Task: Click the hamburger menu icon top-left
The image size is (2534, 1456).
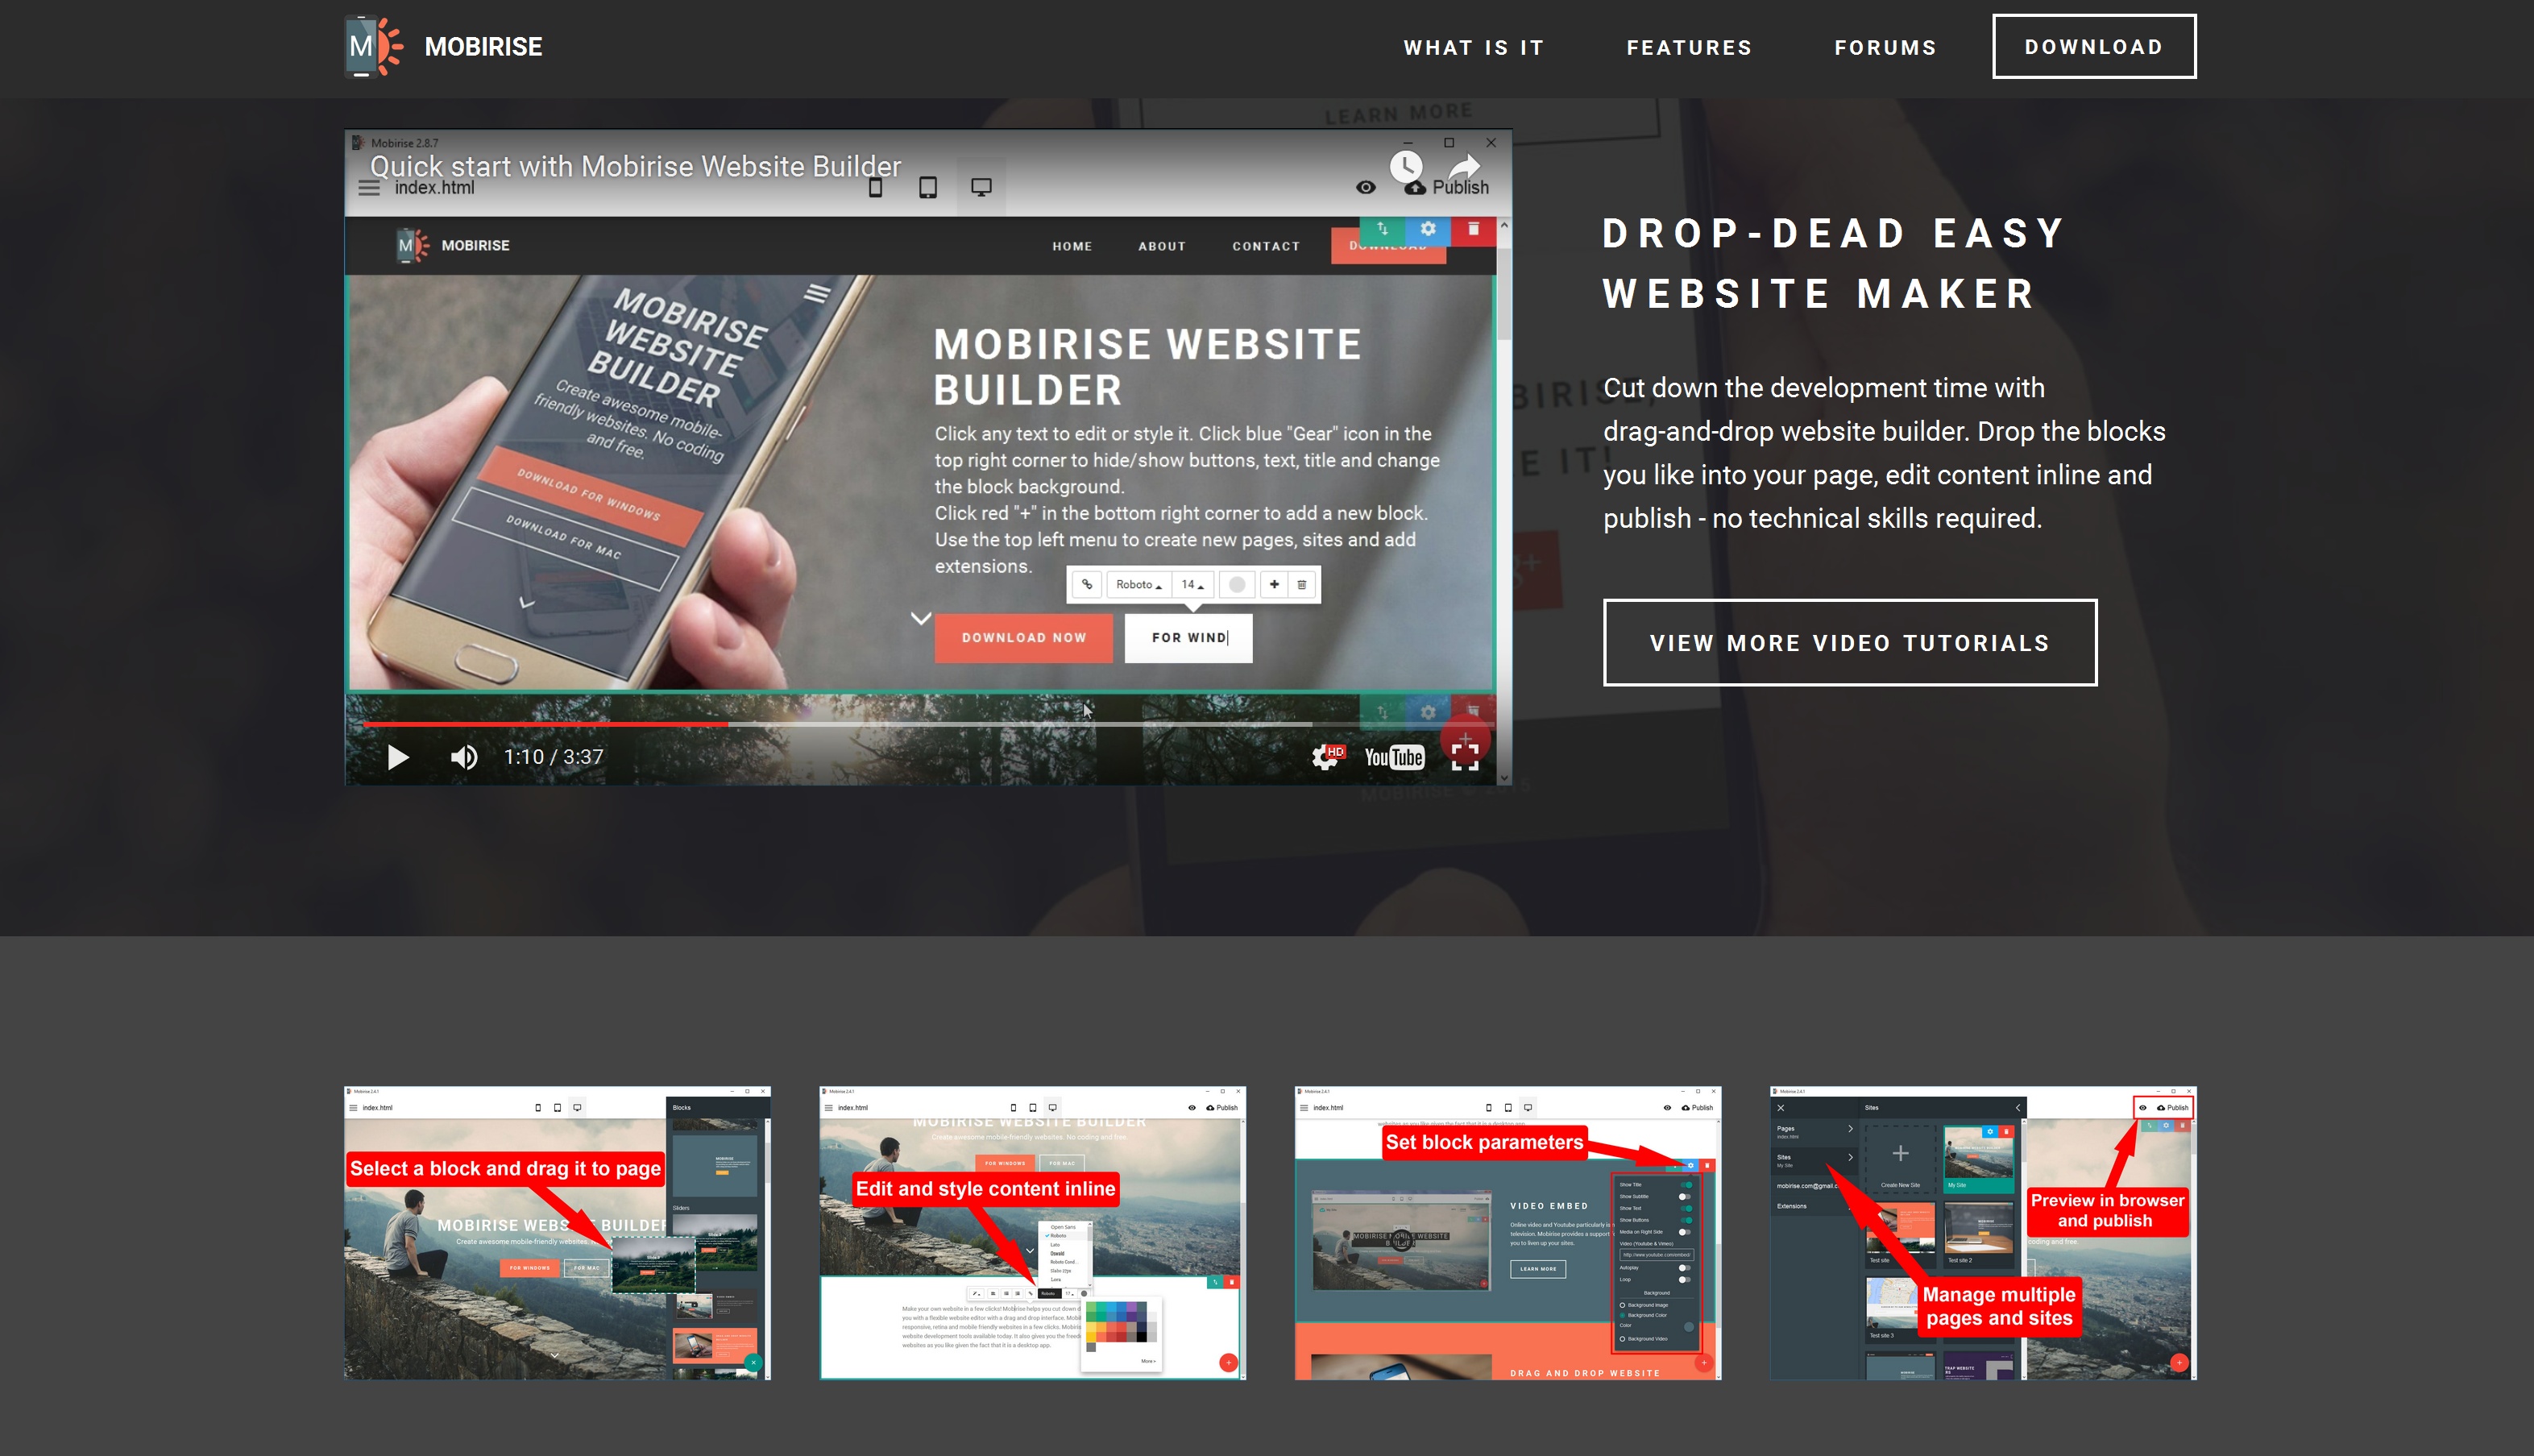Action: pyautogui.click(x=372, y=189)
